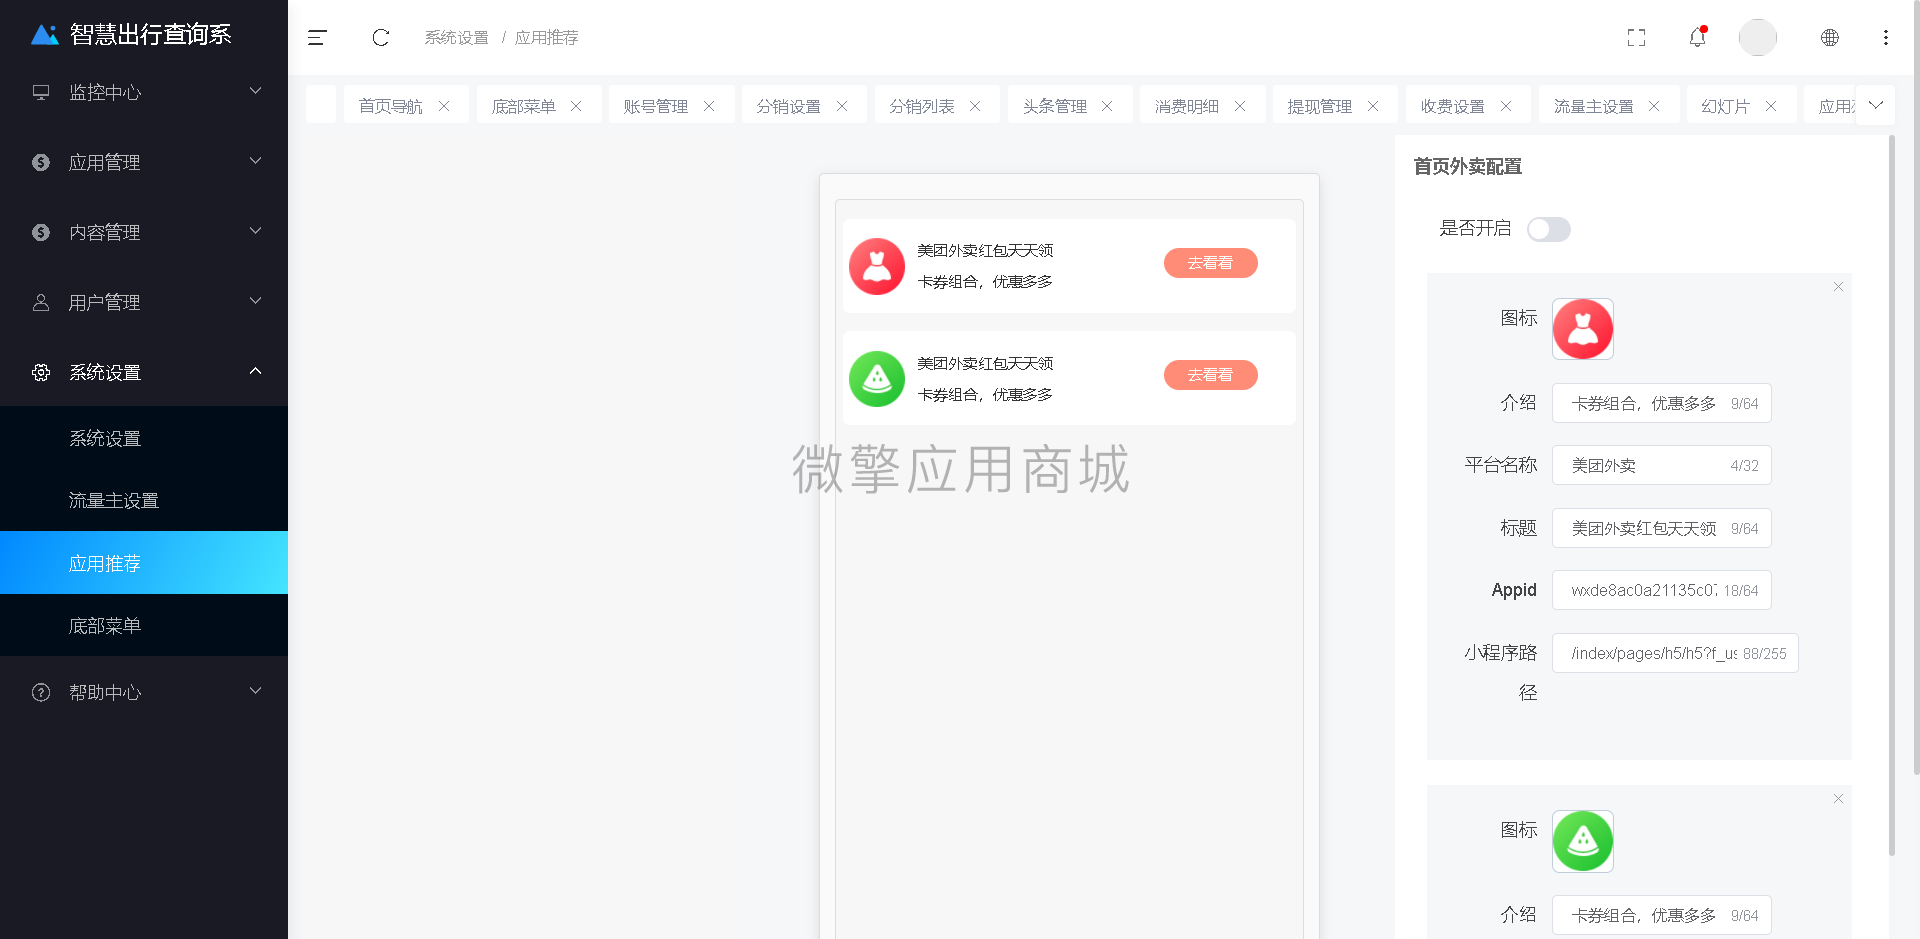
Task: Change the red dress icon image
Action: pyautogui.click(x=1582, y=329)
